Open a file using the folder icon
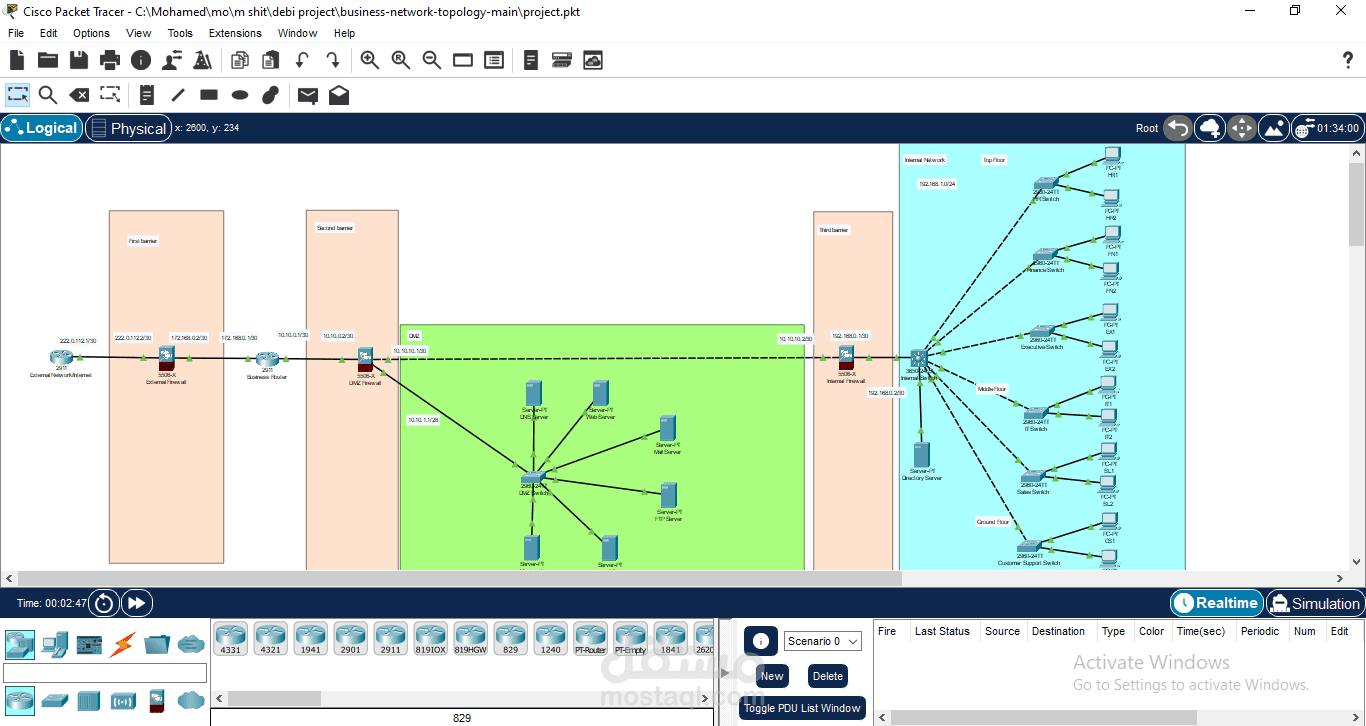 (x=48, y=60)
